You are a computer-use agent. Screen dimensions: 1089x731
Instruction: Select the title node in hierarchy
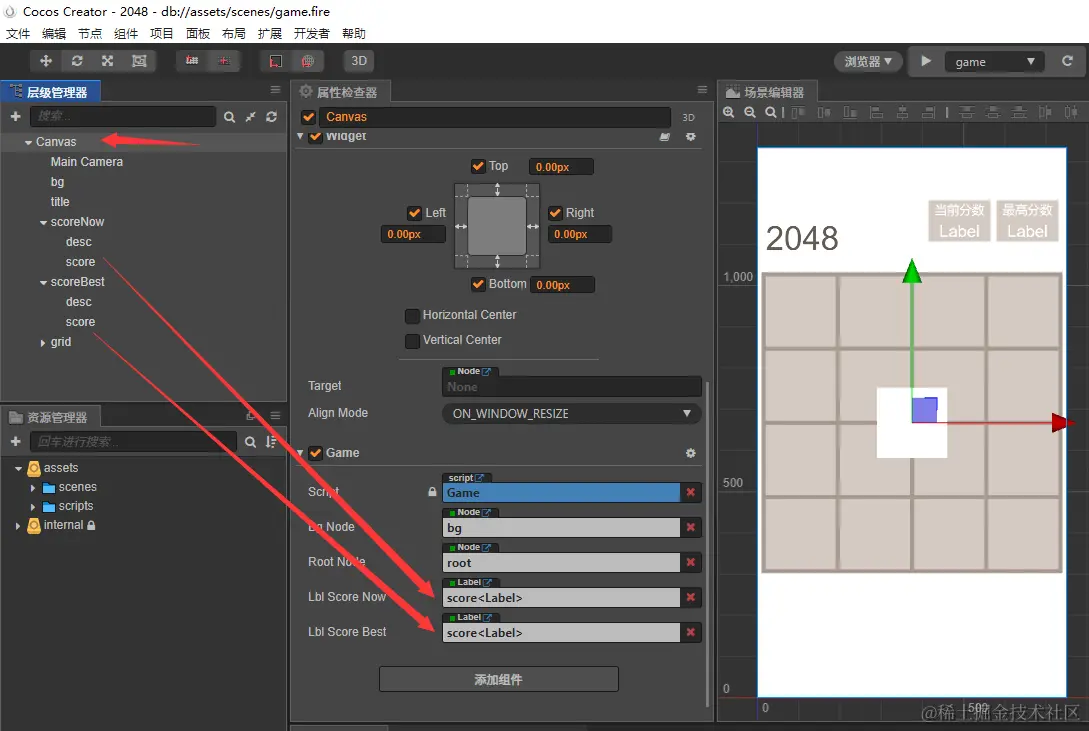click(x=60, y=202)
